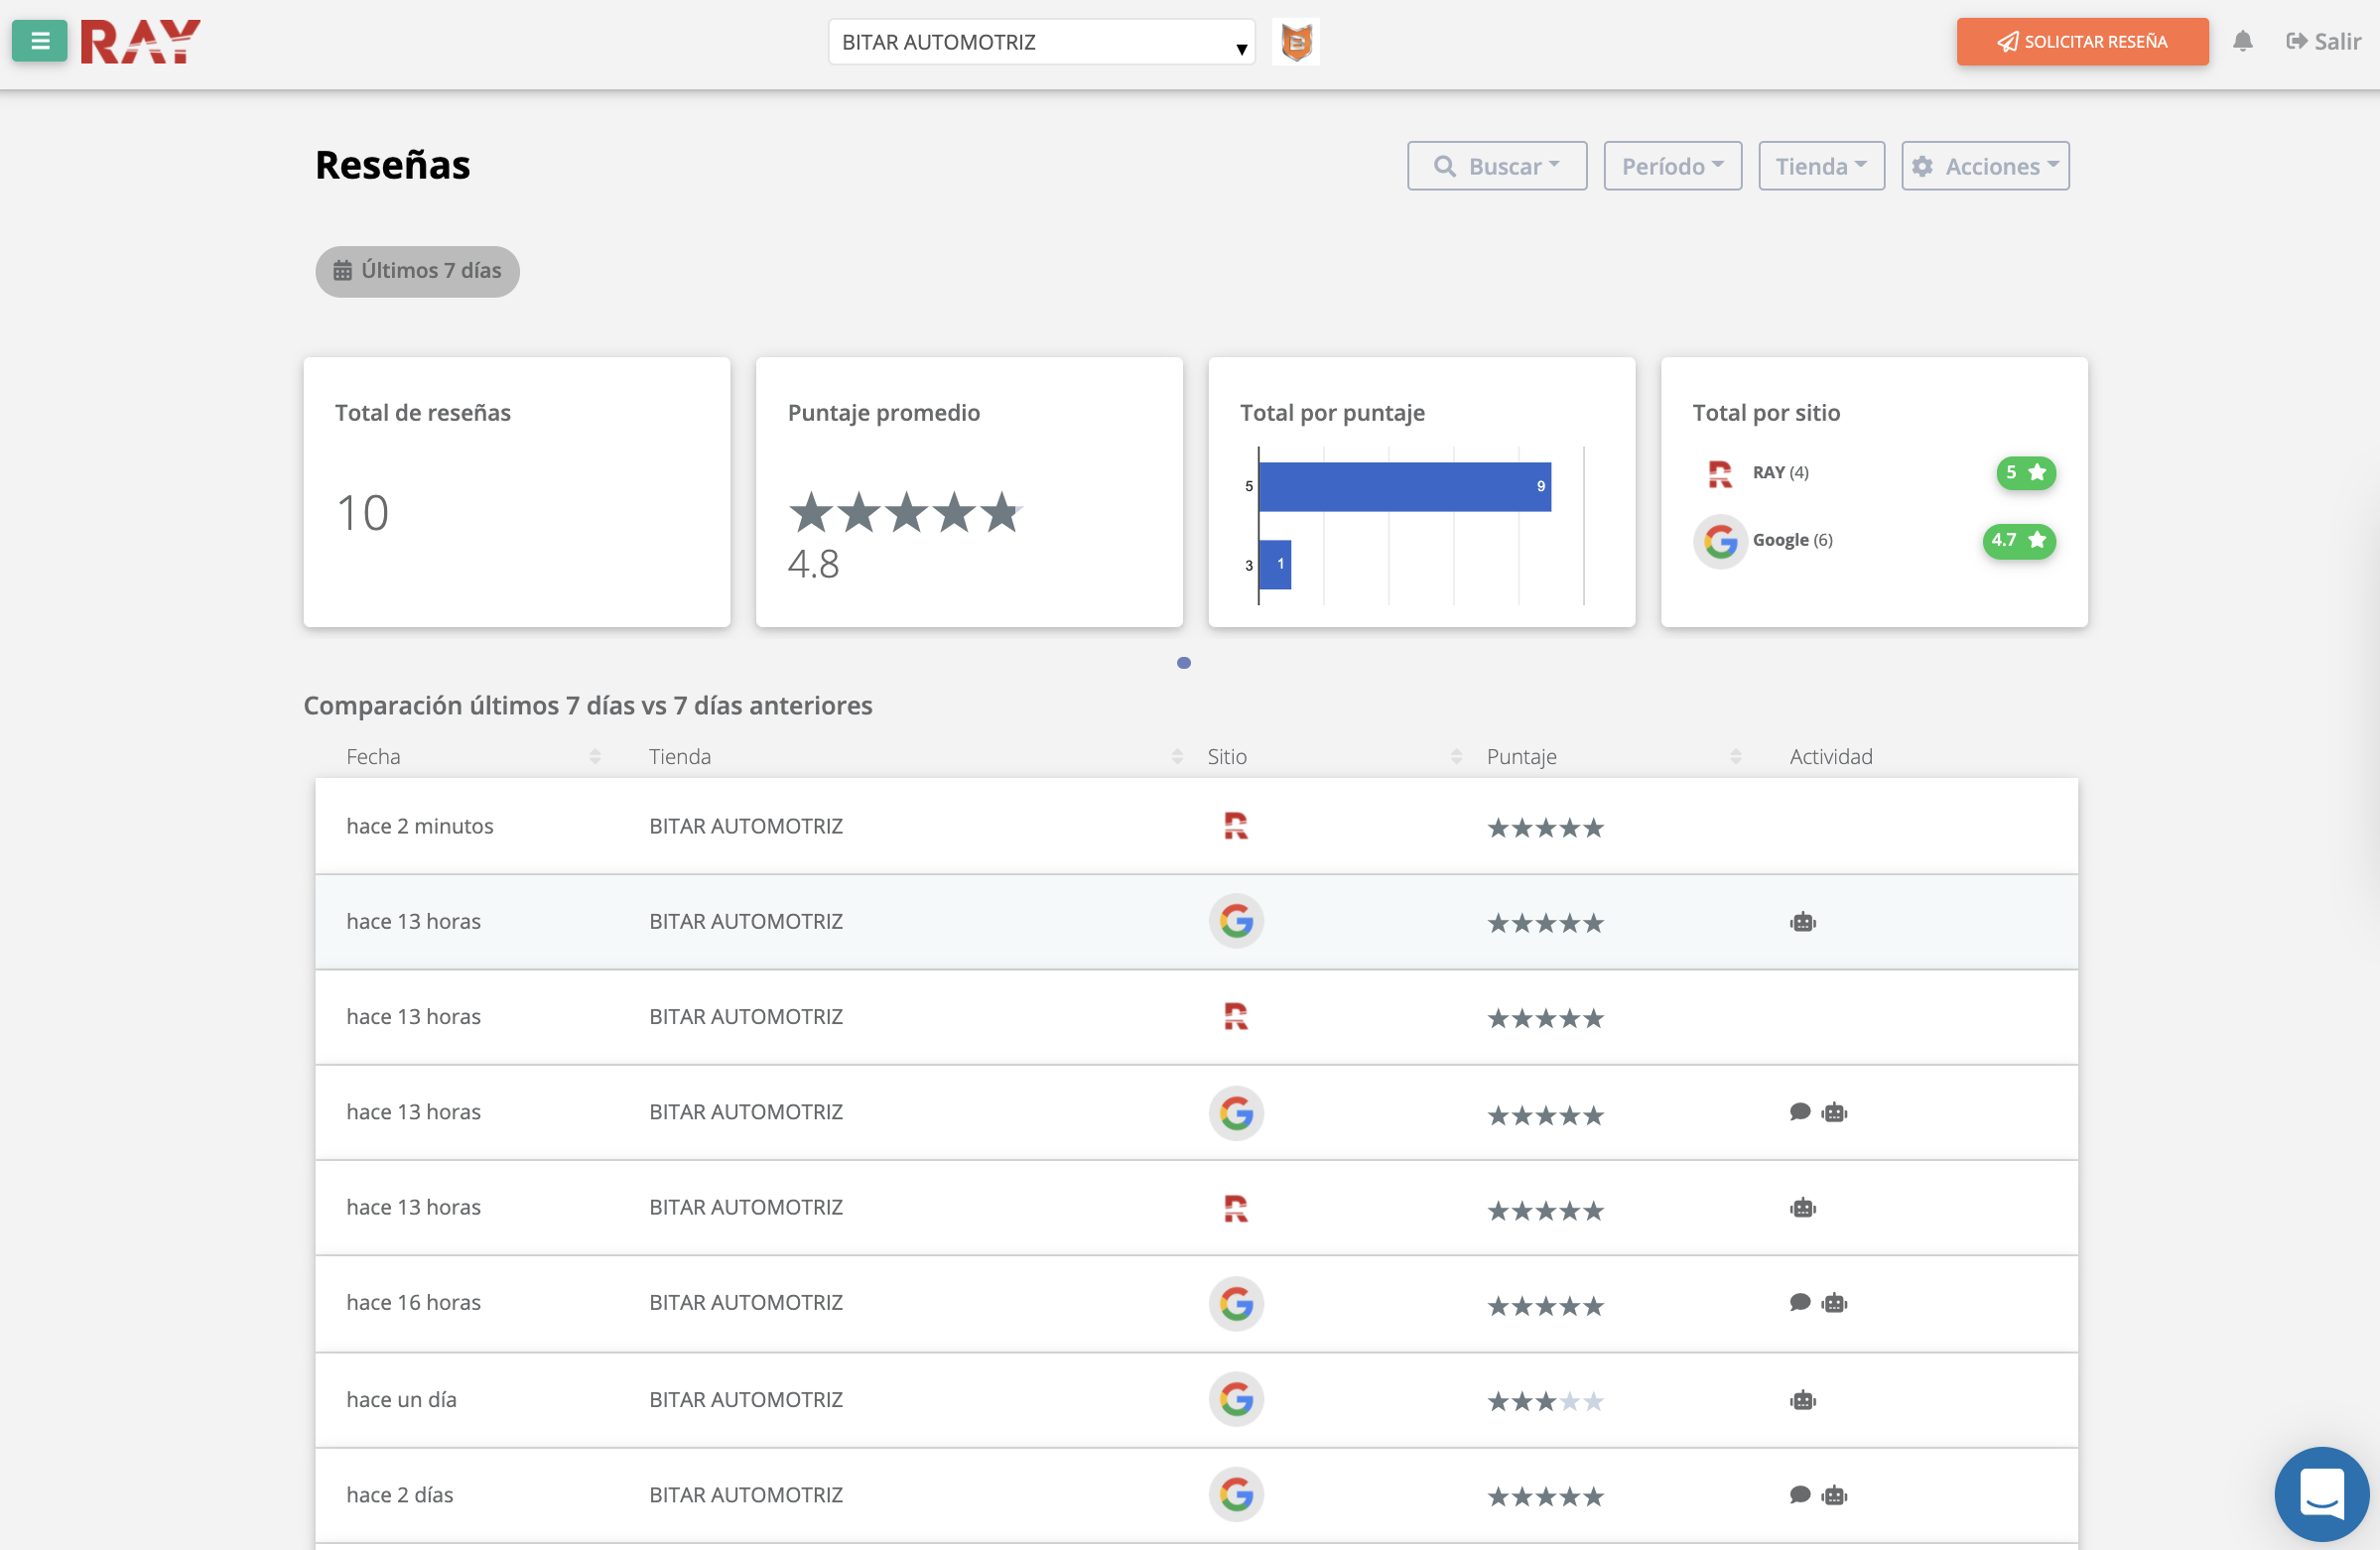Open the Tienda filter menu
This screenshot has width=2380, height=1550.
1821,165
